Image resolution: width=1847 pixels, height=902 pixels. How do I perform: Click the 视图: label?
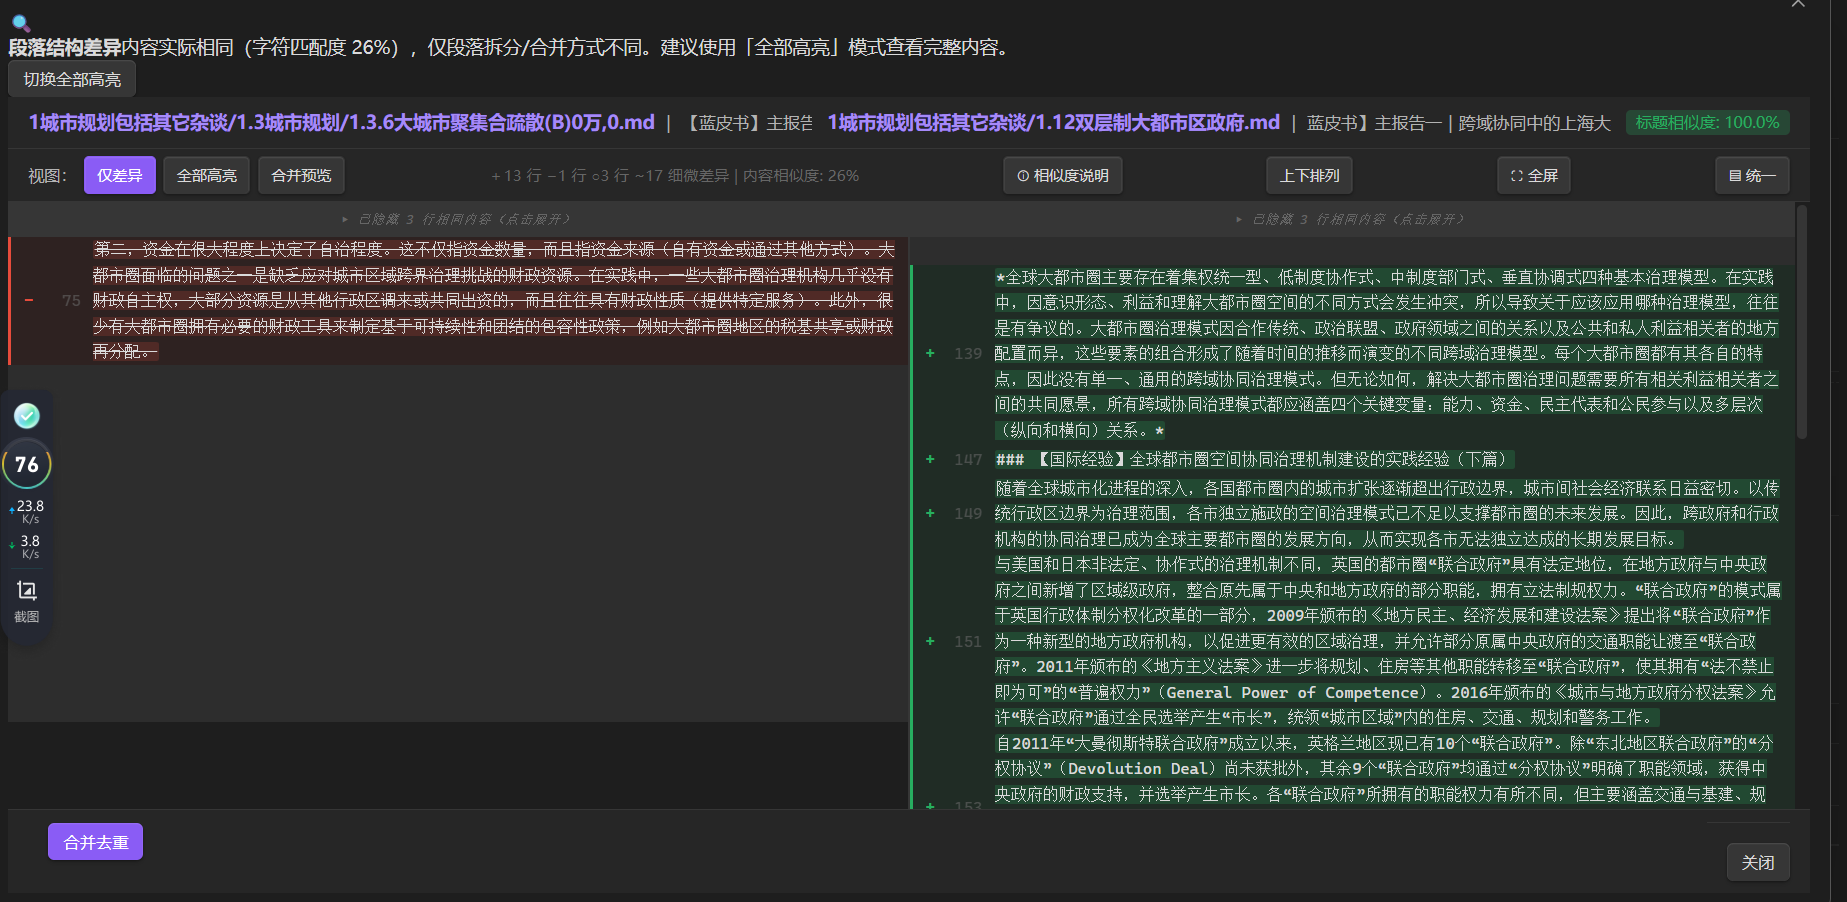coord(47,176)
